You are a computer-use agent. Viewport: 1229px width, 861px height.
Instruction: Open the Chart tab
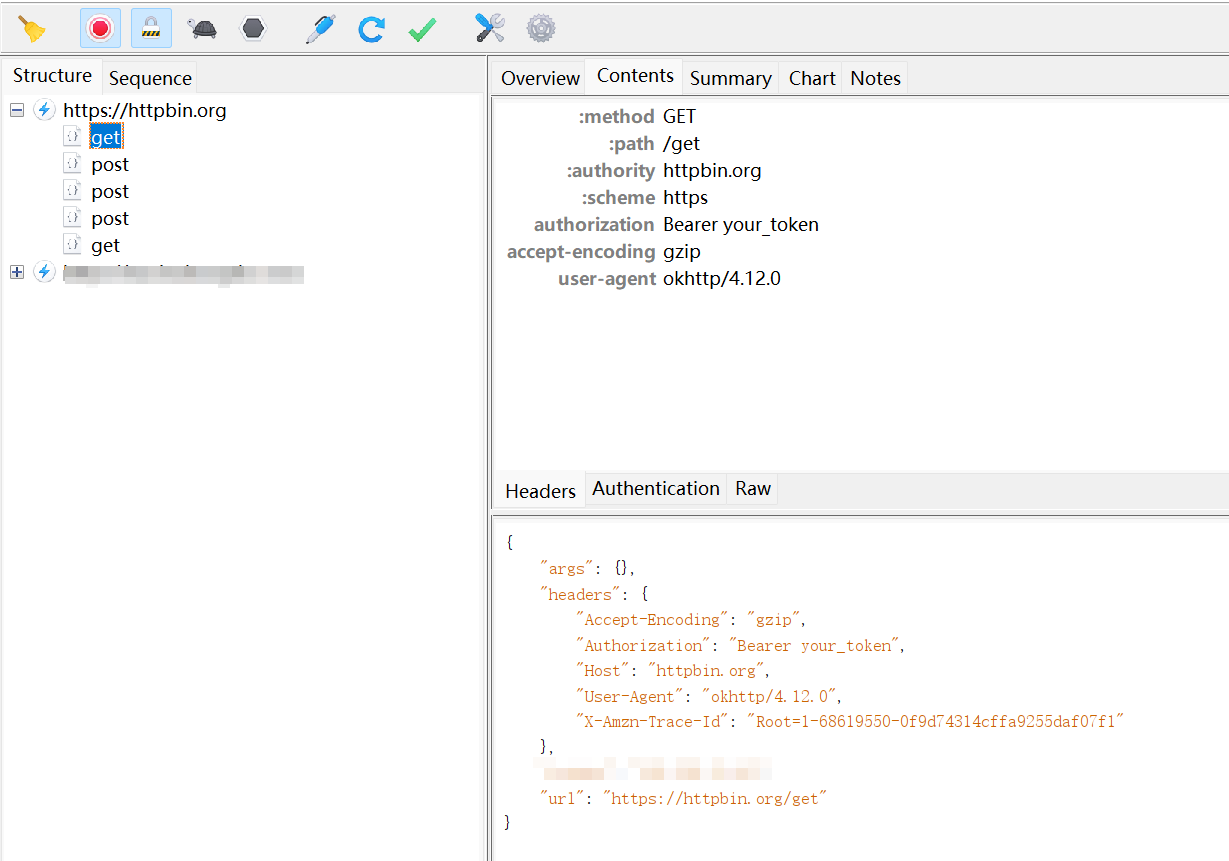(x=812, y=78)
